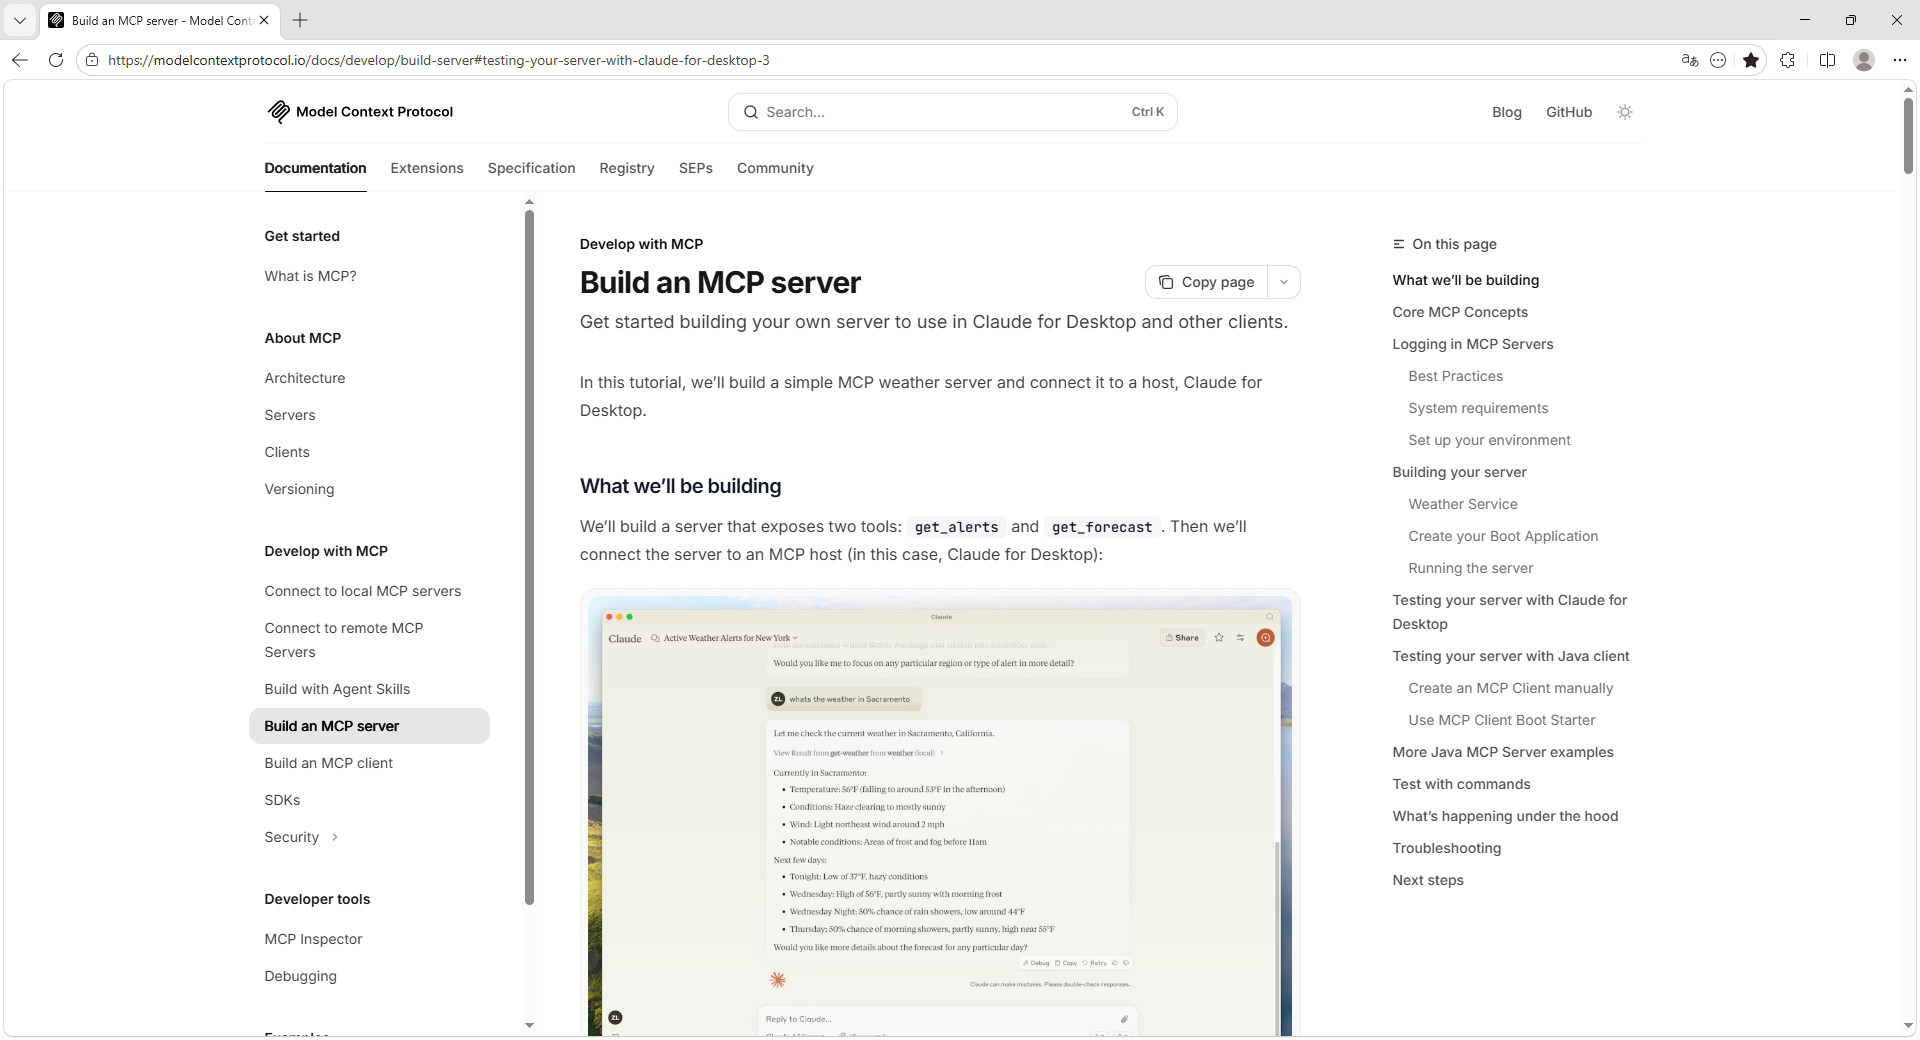Open Build an MCP client page

tap(328, 763)
